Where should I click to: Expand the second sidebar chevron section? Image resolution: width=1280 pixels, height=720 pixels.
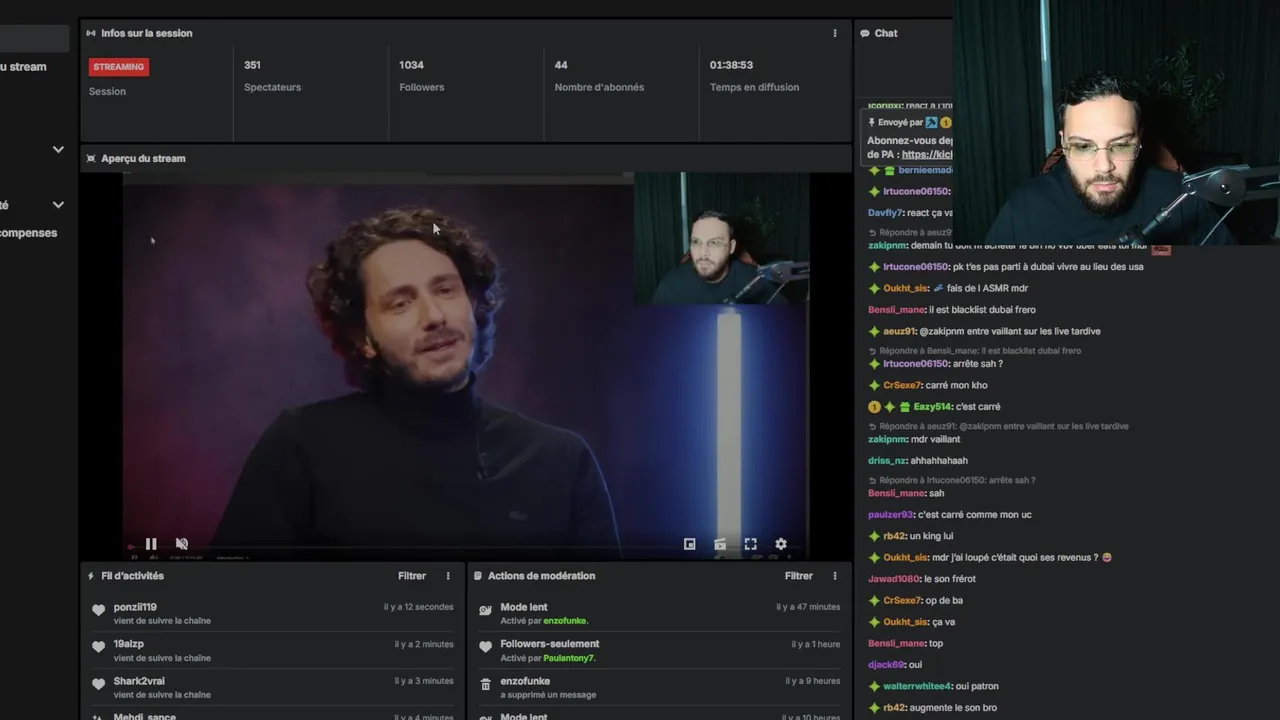[x=58, y=205]
